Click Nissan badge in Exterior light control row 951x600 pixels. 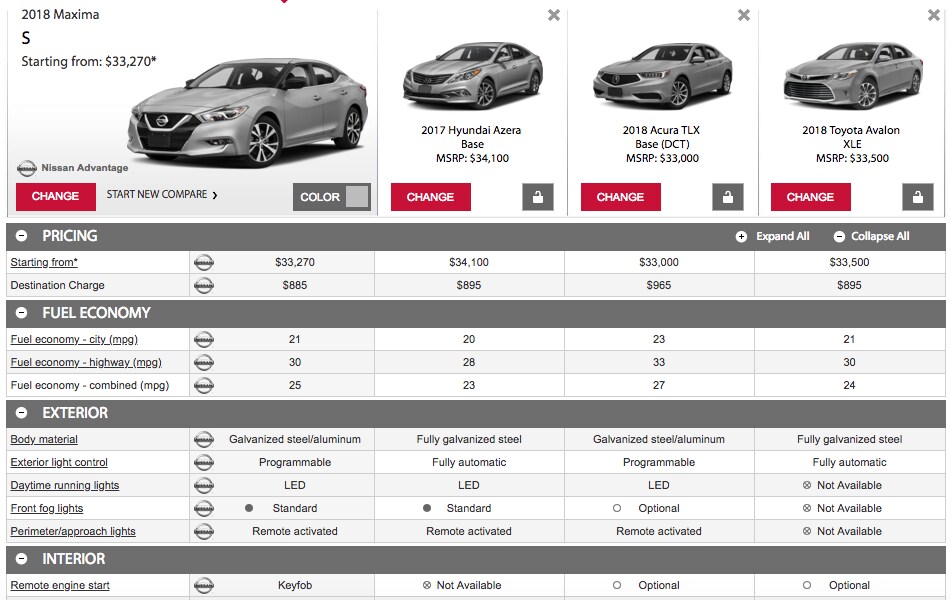click(204, 462)
